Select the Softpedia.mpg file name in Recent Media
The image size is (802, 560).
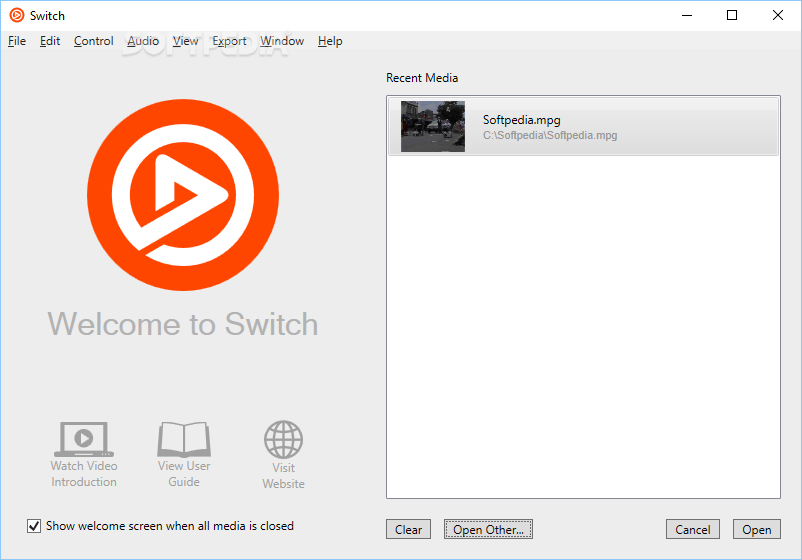(522, 120)
